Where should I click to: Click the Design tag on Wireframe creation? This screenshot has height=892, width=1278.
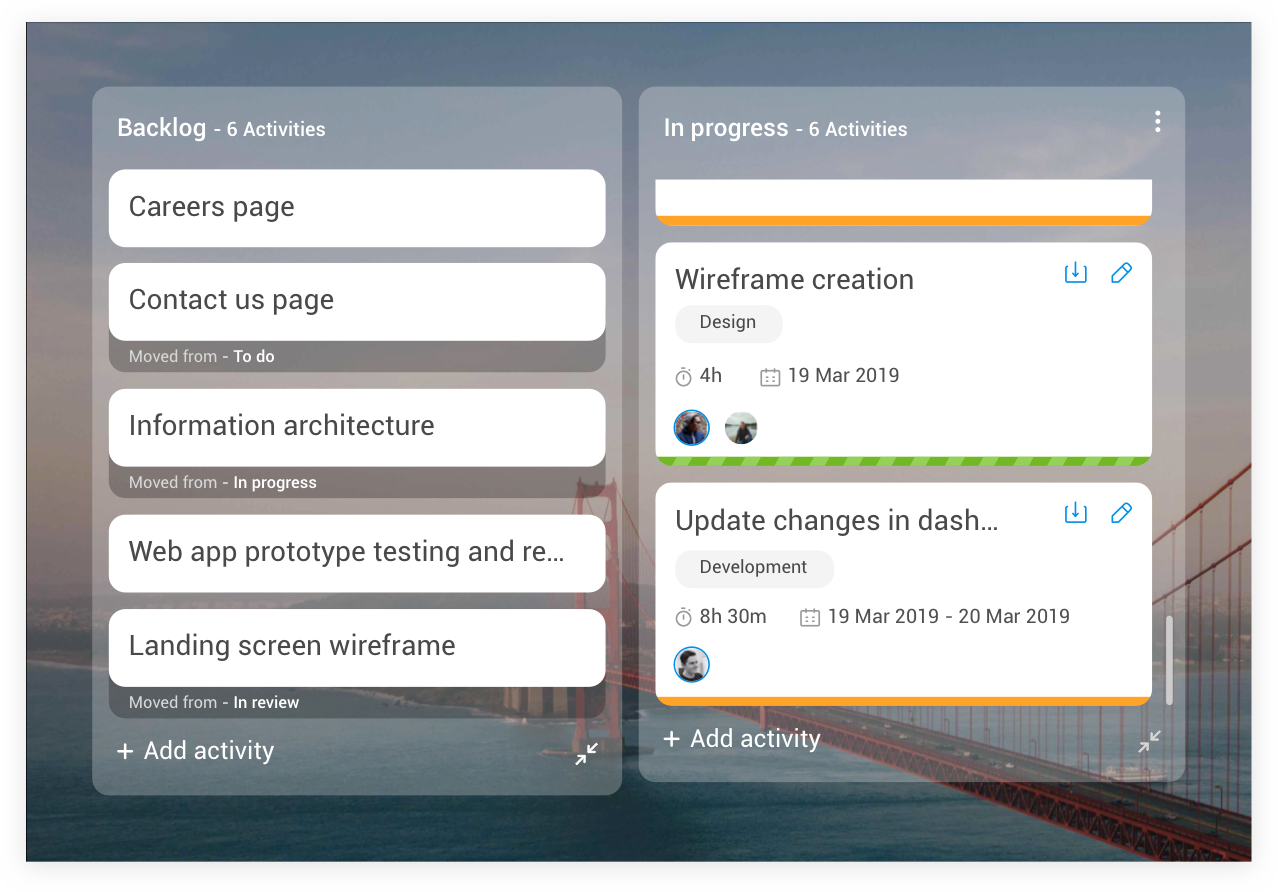click(728, 323)
